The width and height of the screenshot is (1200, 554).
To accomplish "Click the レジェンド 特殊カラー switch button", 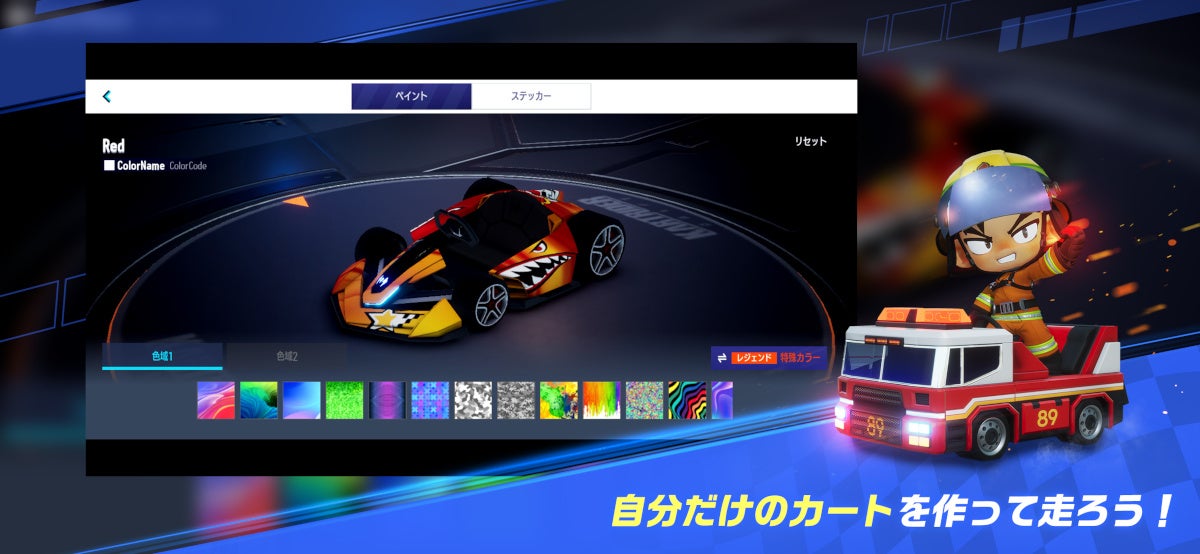I will coord(770,357).
